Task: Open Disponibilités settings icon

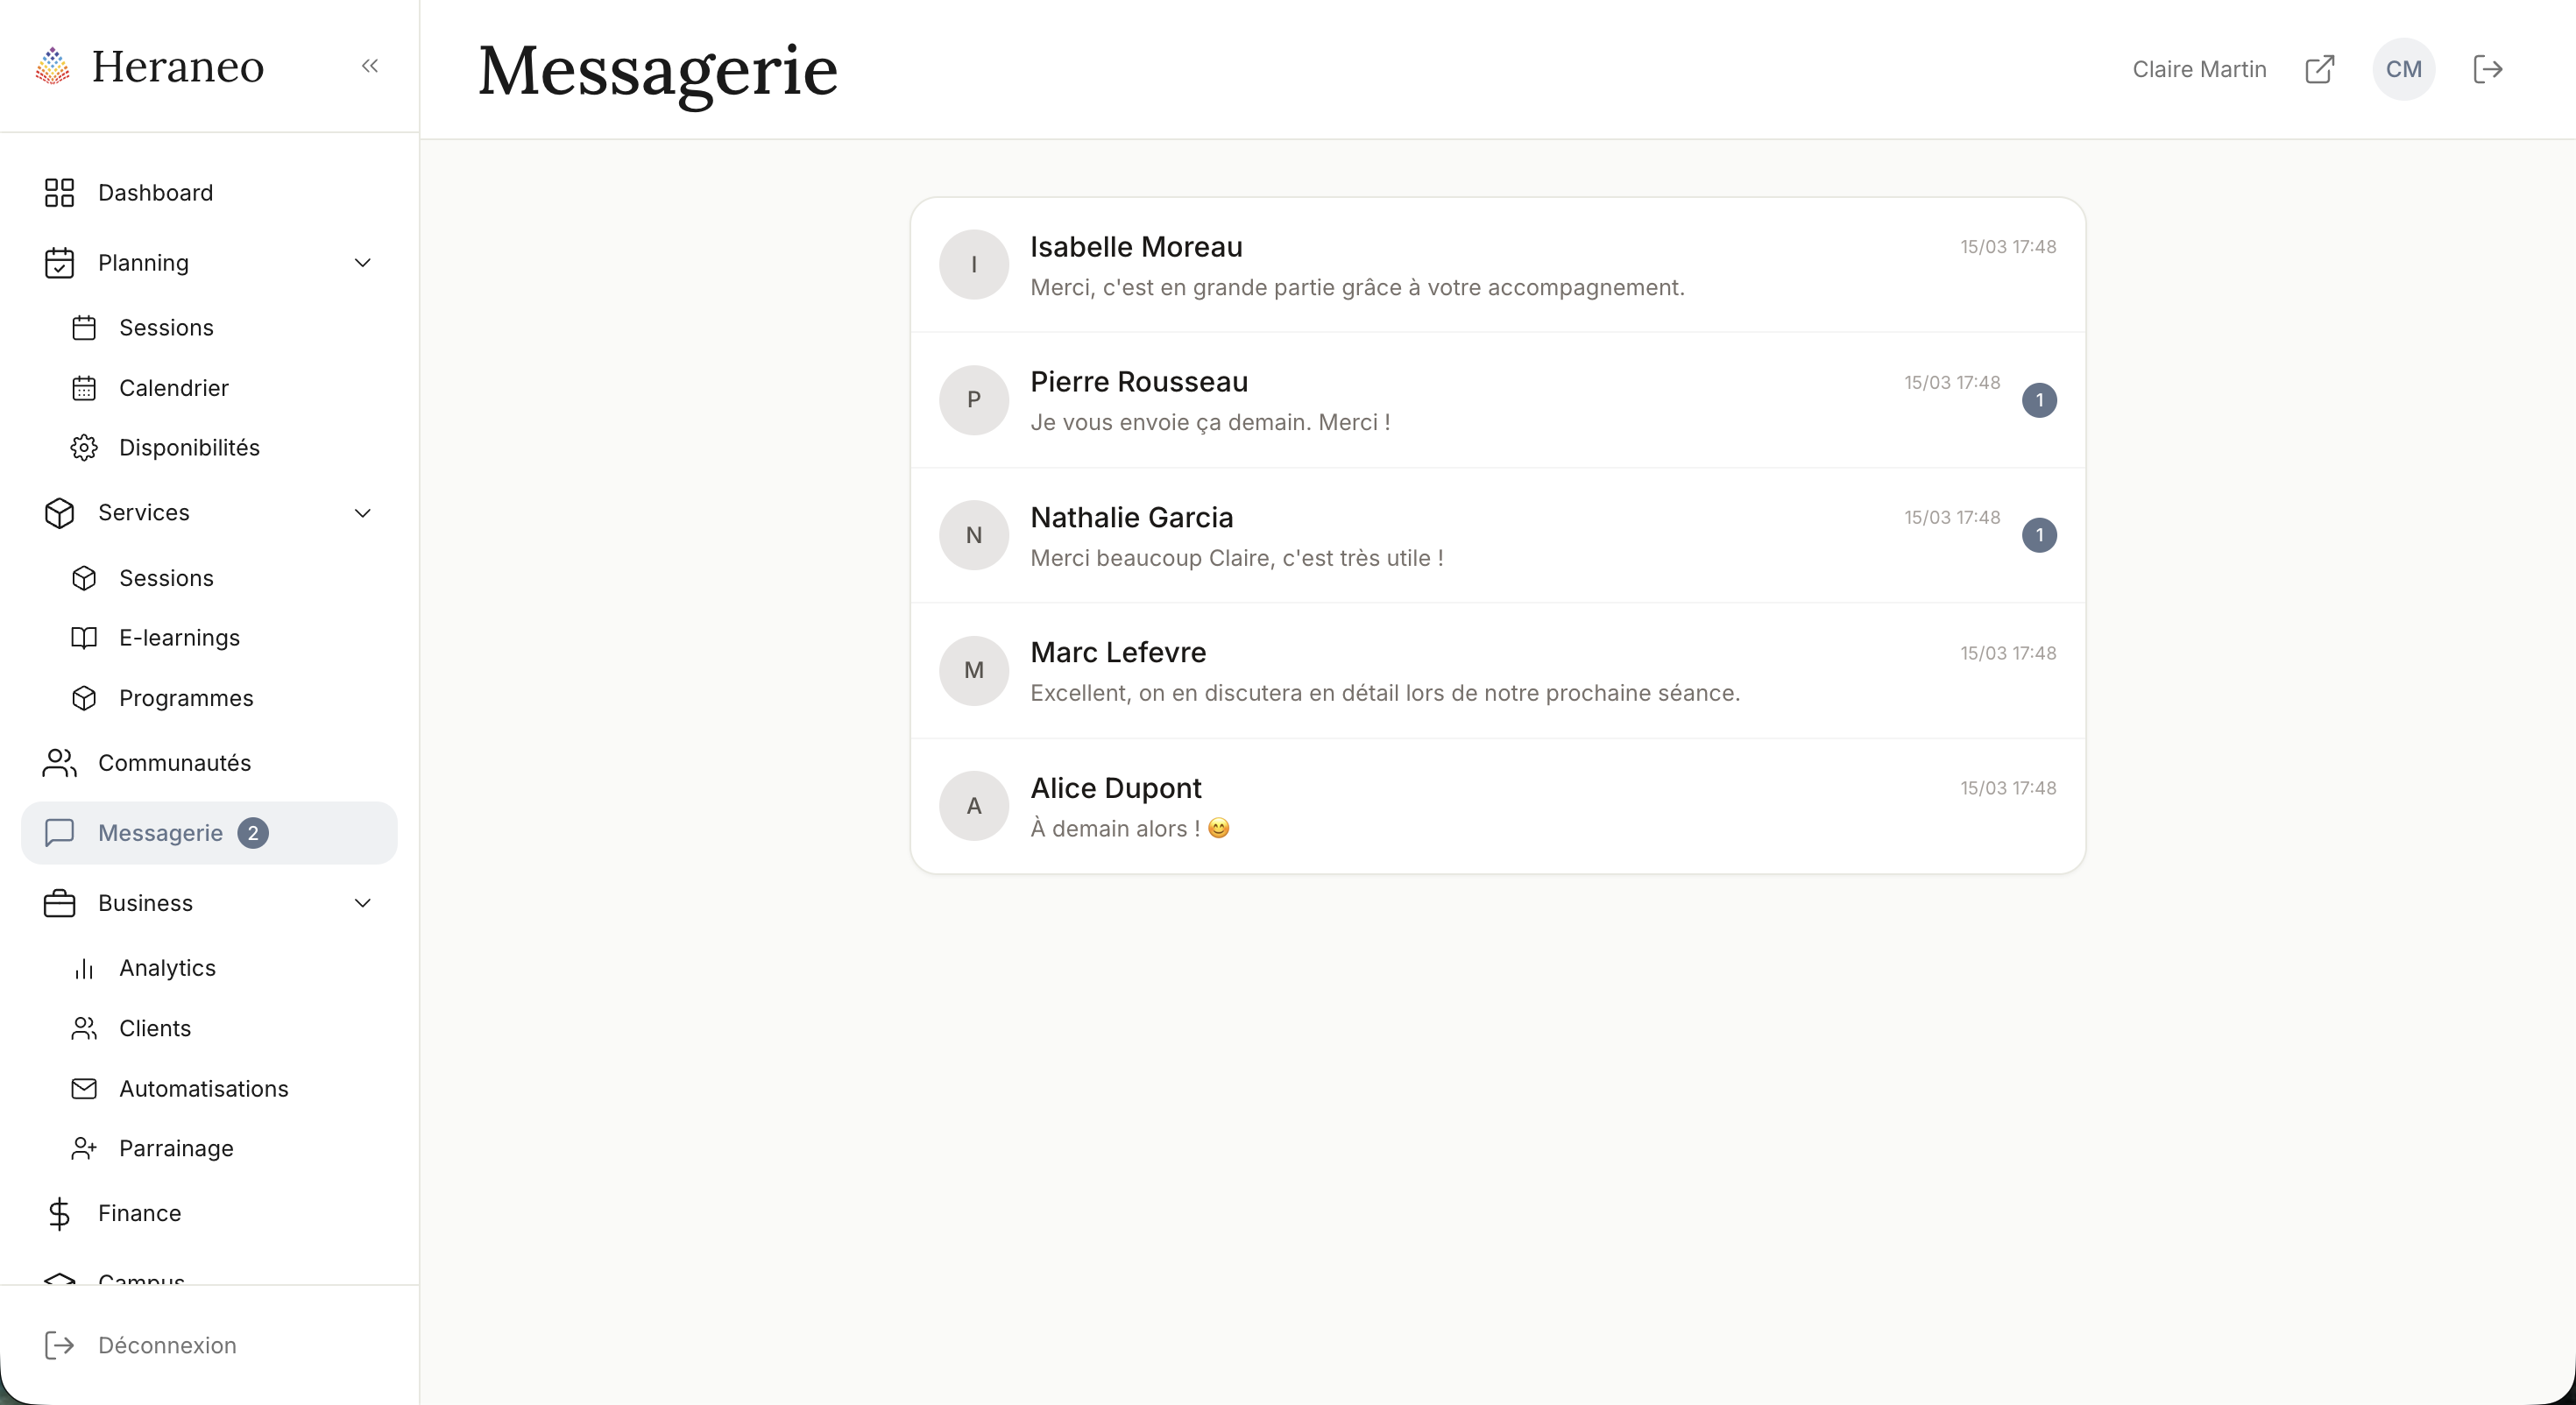Action: tap(85, 447)
